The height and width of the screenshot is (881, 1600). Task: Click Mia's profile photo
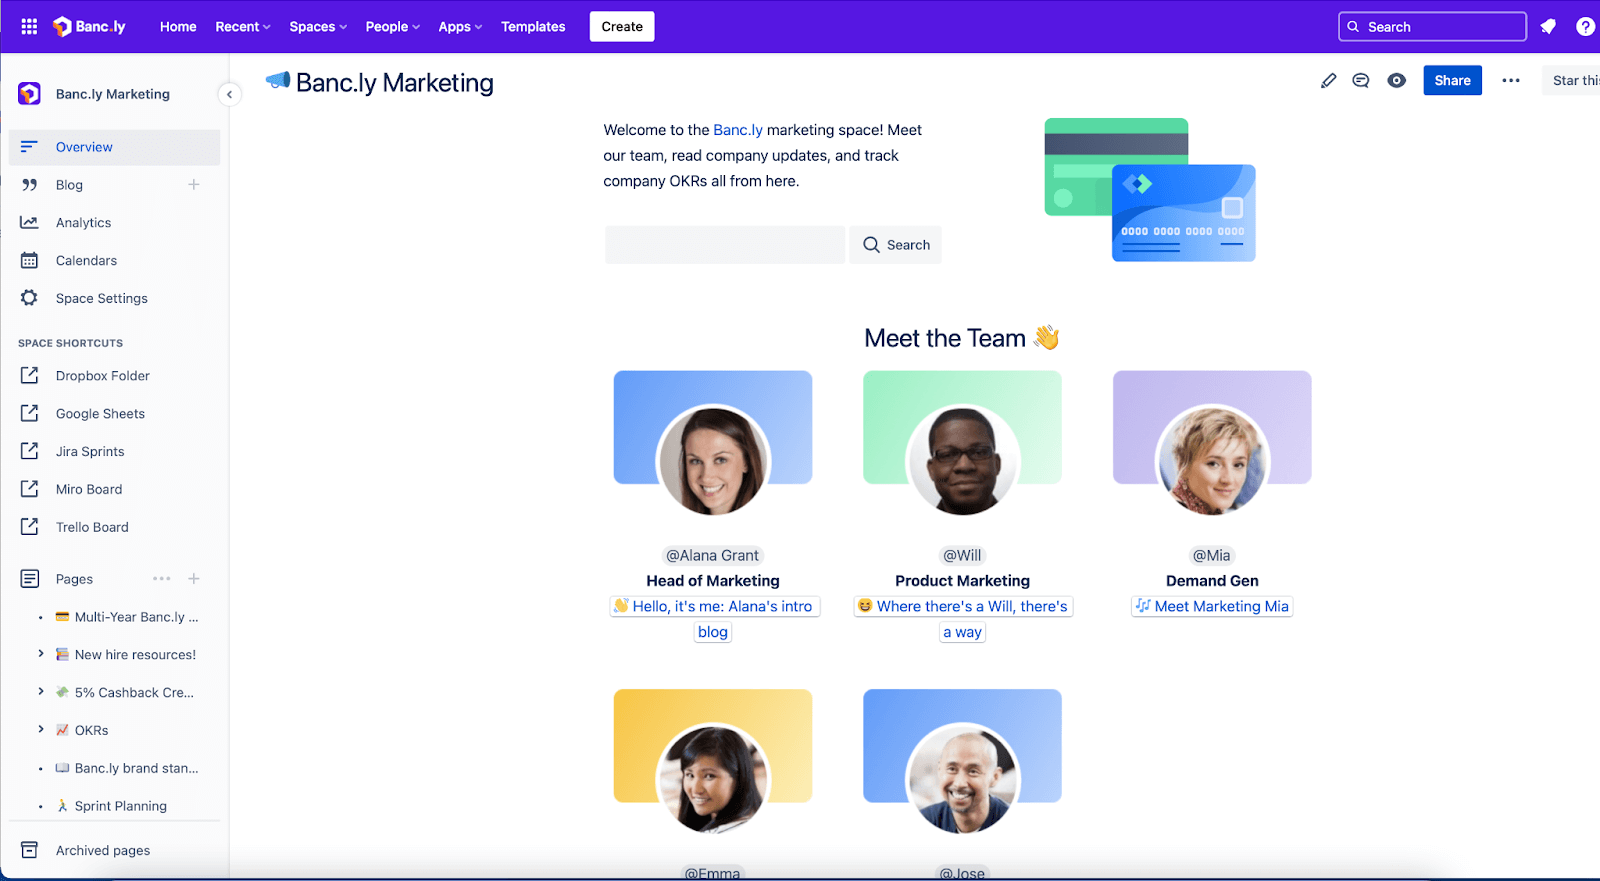(x=1212, y=461)
